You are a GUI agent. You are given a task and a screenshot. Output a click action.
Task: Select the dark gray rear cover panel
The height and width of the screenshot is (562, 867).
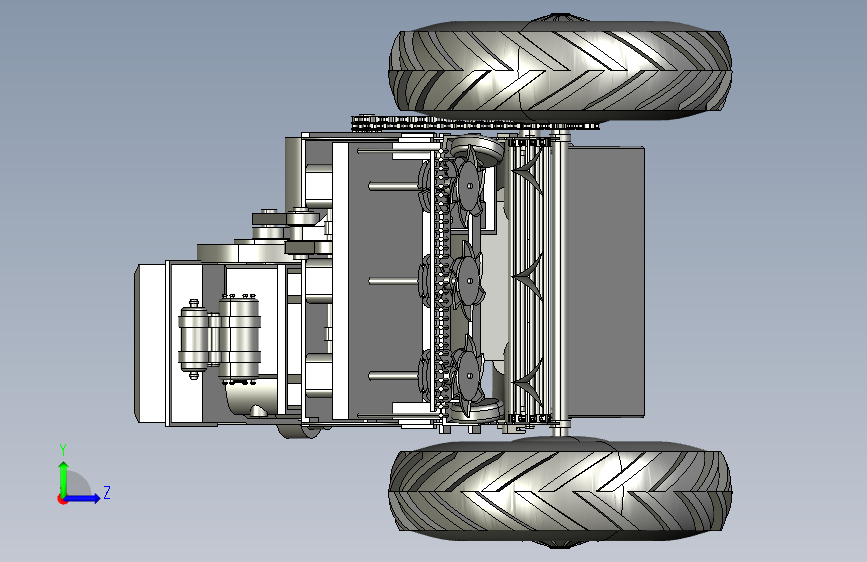[606, 281]
